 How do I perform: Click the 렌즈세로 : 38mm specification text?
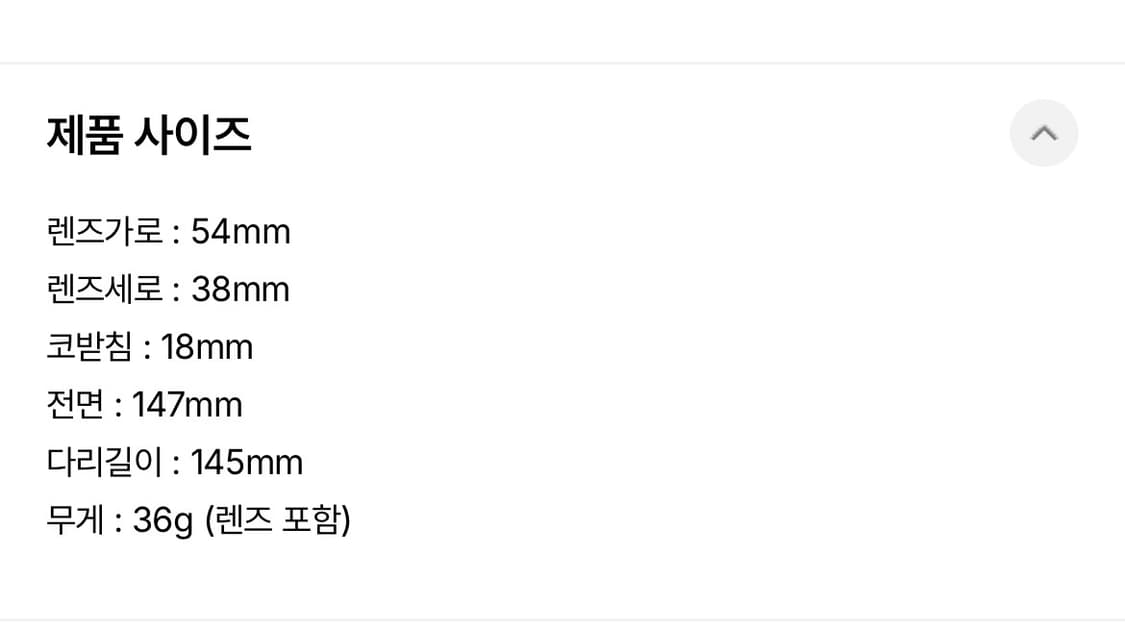tap(167, 289)
